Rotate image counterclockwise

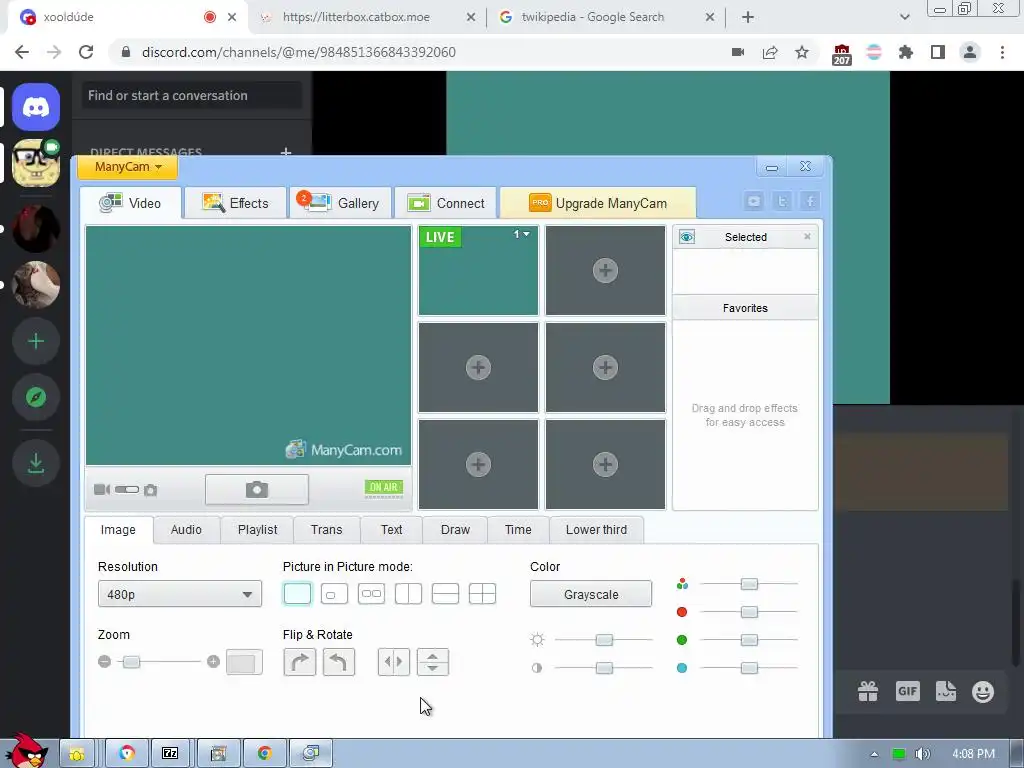coord(338,662)
